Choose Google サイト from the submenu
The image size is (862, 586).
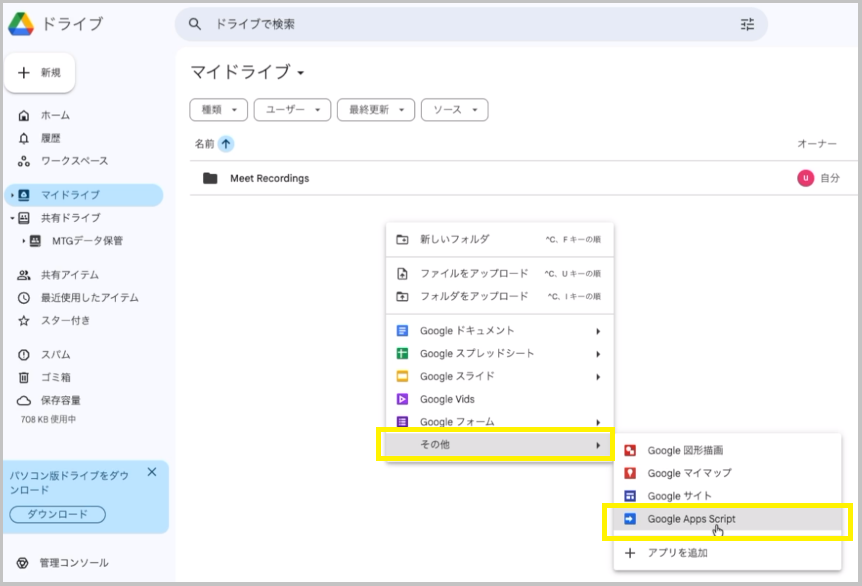727,496
